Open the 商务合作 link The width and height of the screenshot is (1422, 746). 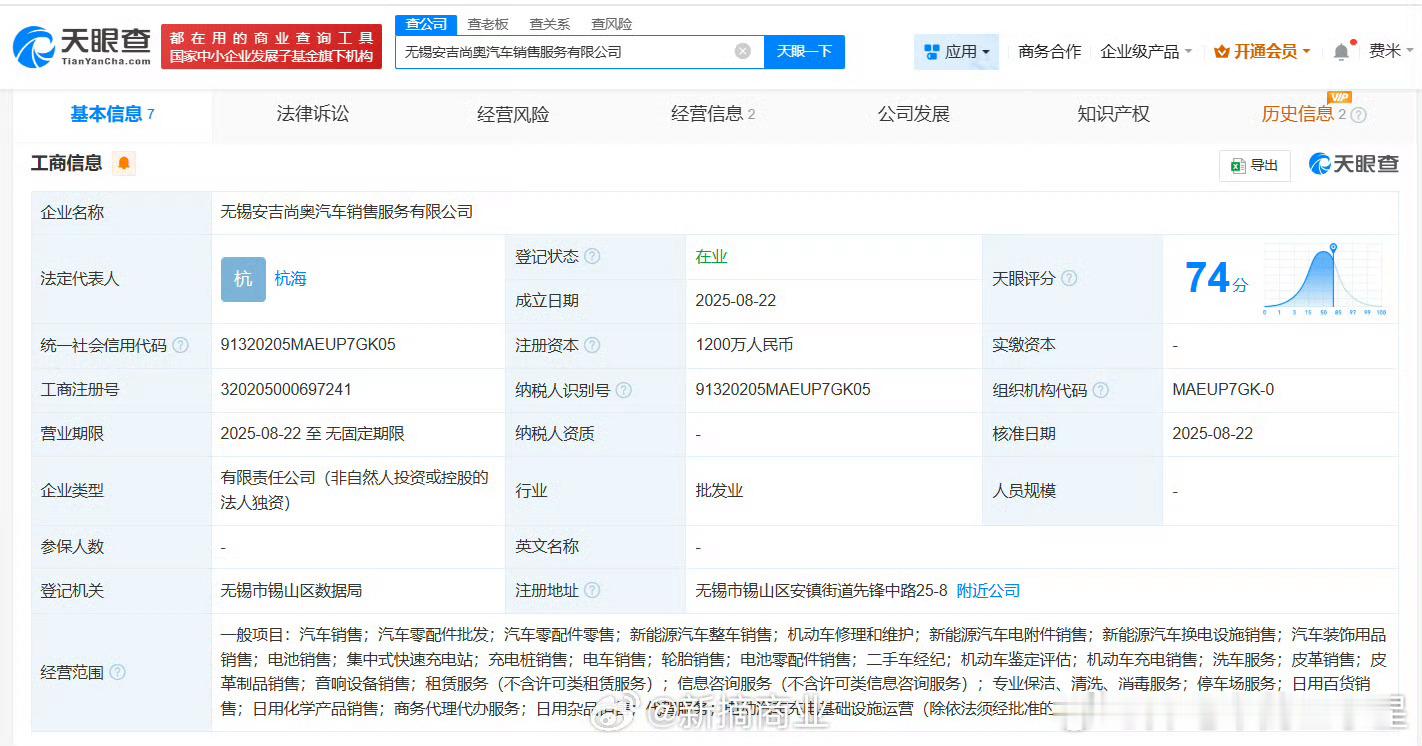[1049, 51]
